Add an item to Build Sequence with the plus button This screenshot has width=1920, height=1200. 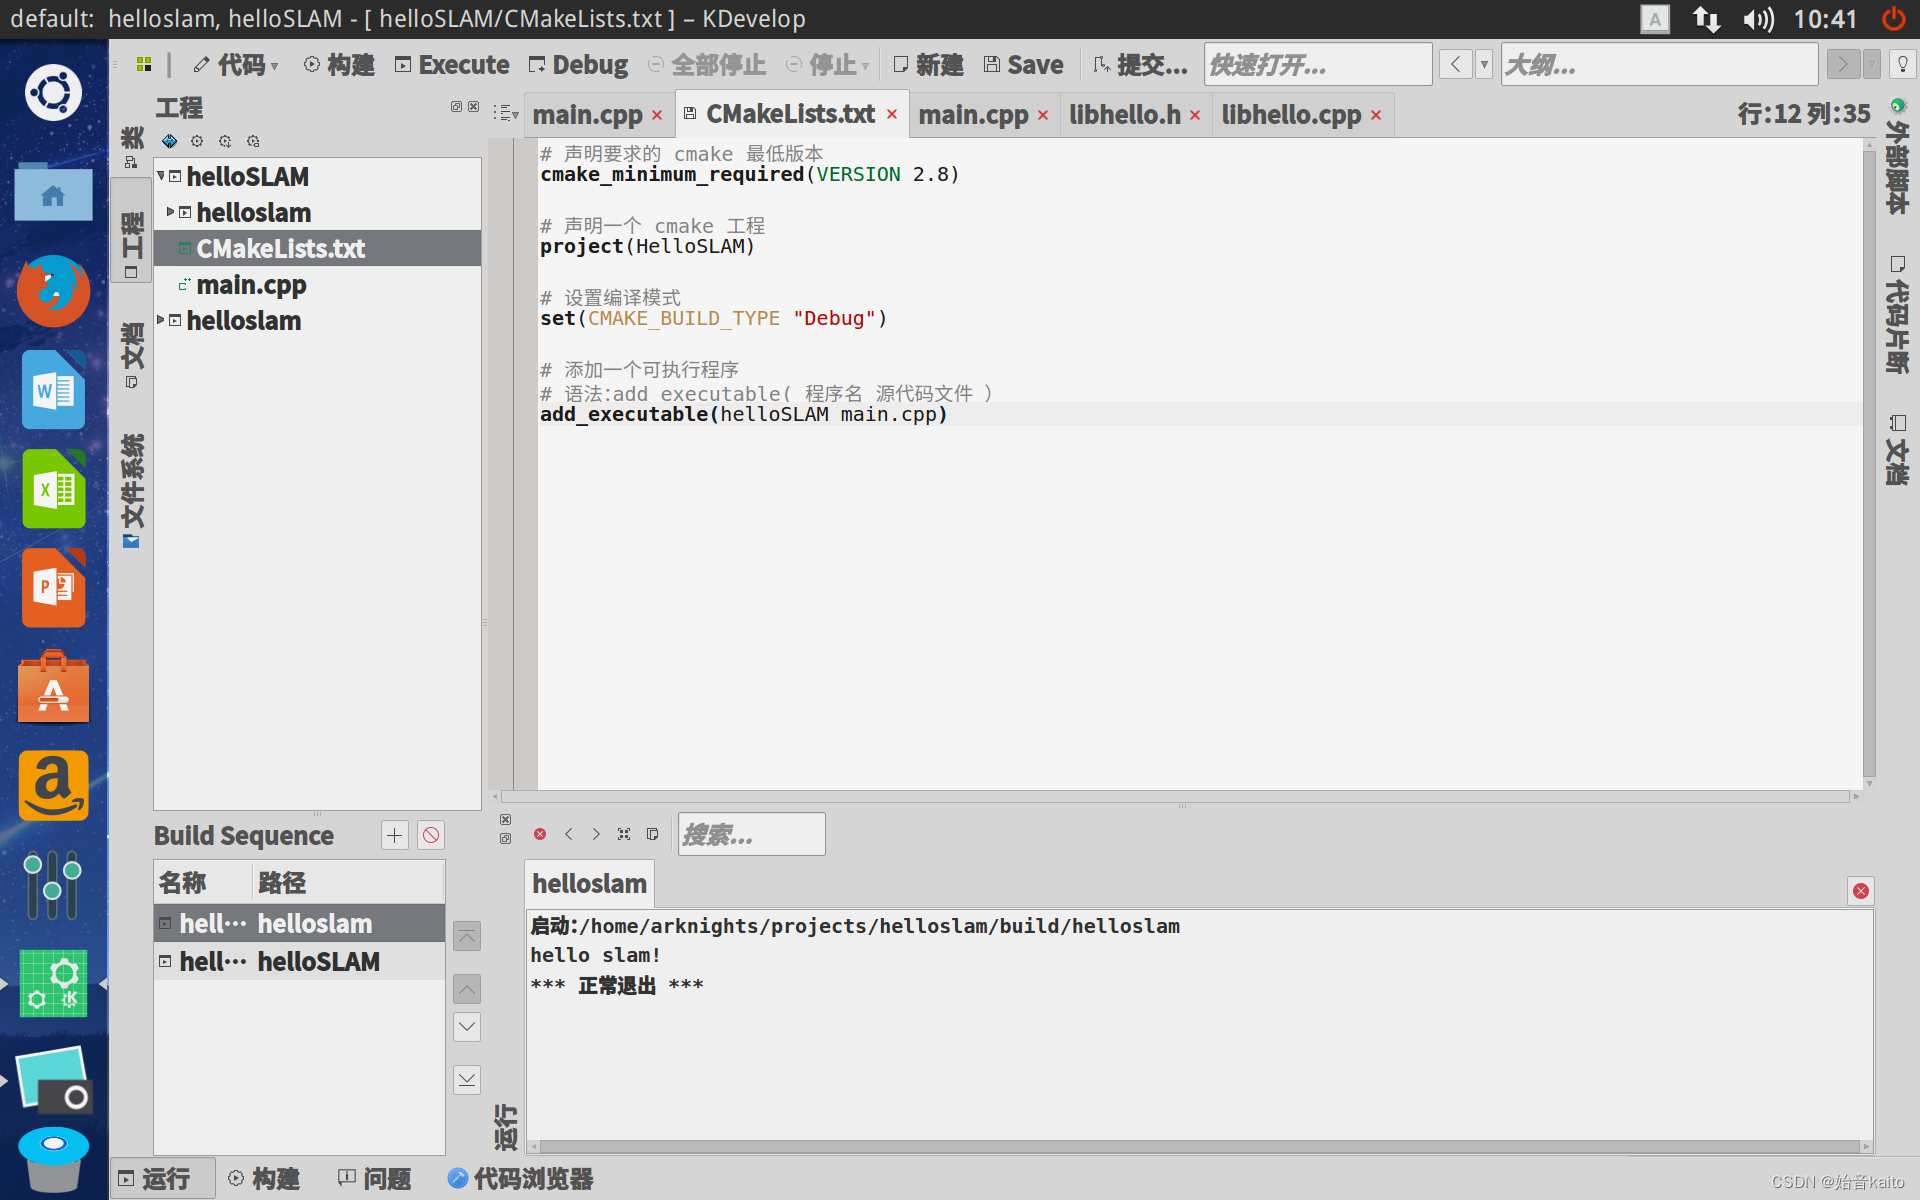click(393, 835)
